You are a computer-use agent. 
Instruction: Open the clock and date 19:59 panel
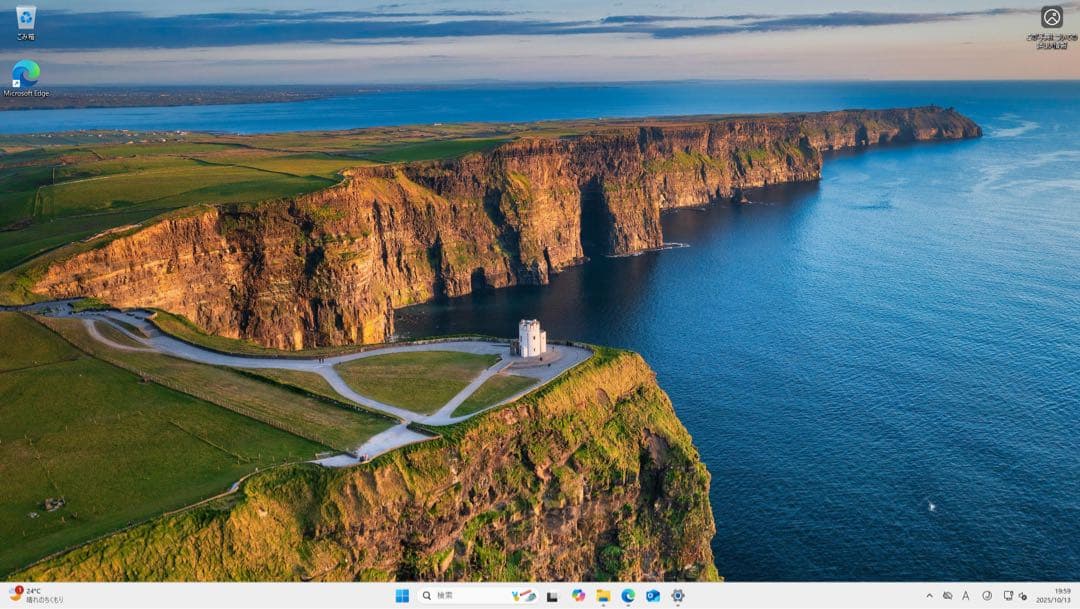[x=1055, y=596]
